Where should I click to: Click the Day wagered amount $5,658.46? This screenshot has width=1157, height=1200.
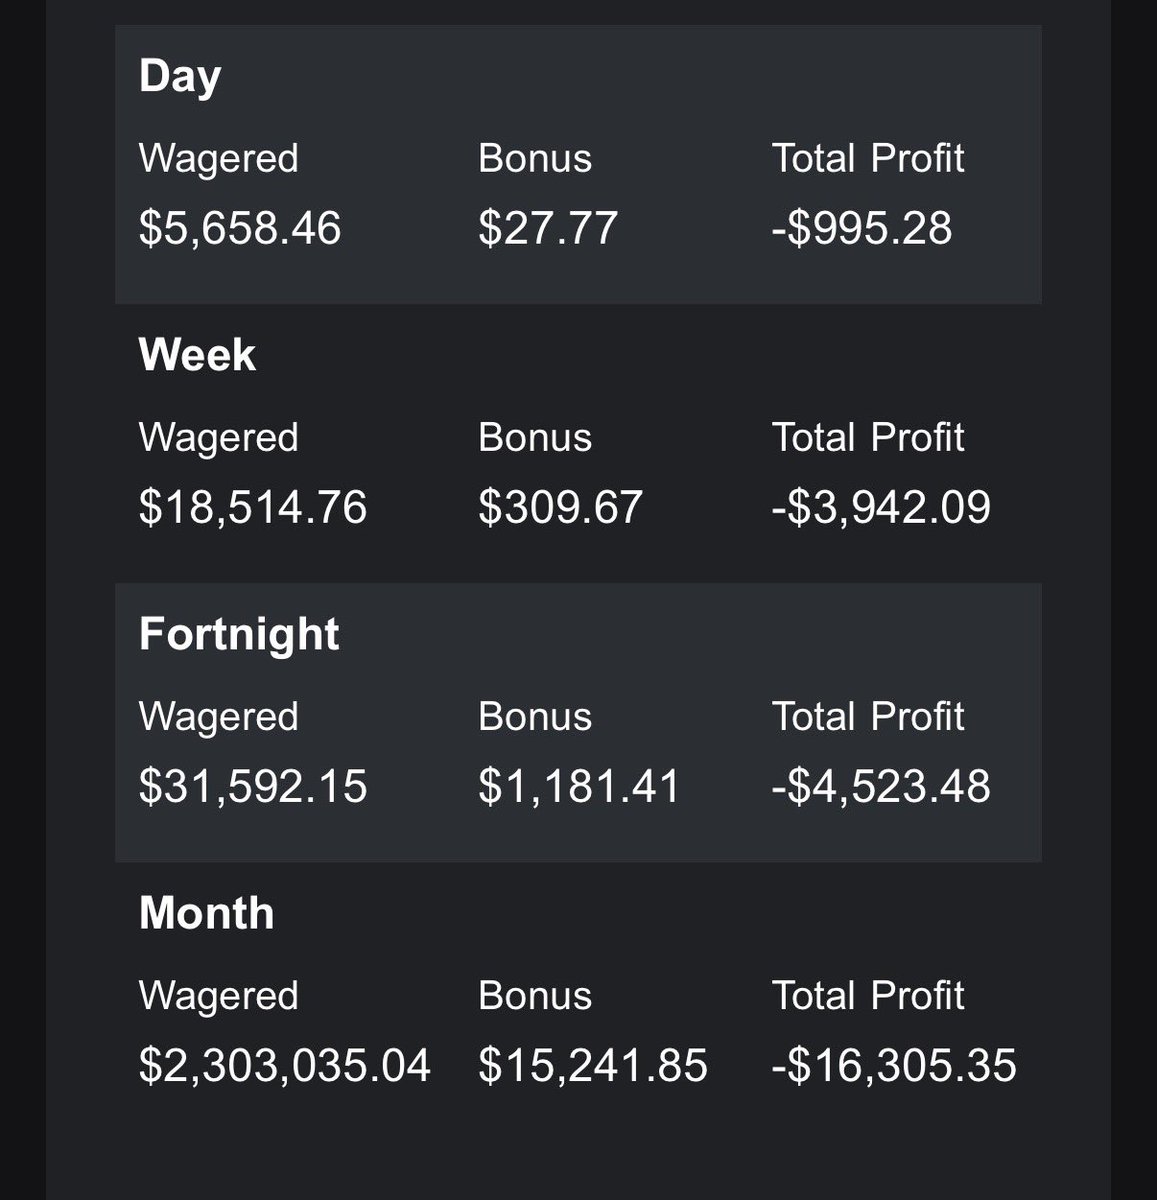click(x=240, y=228)
